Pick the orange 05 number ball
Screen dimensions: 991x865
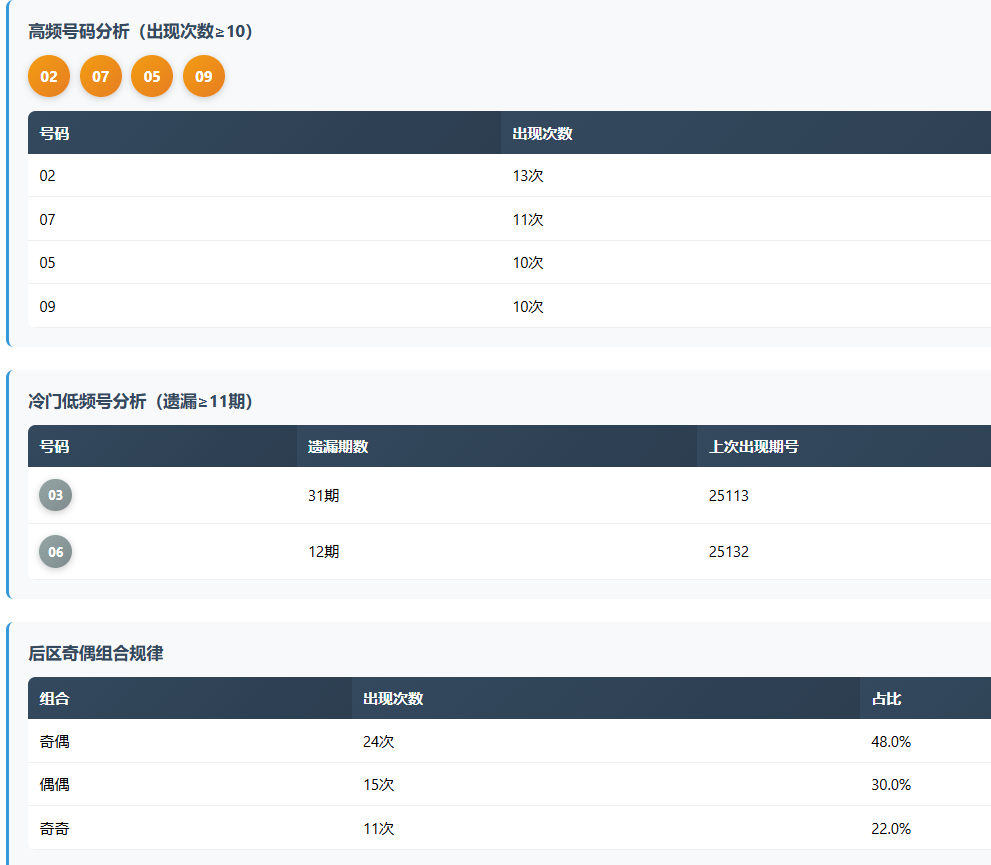152,76
